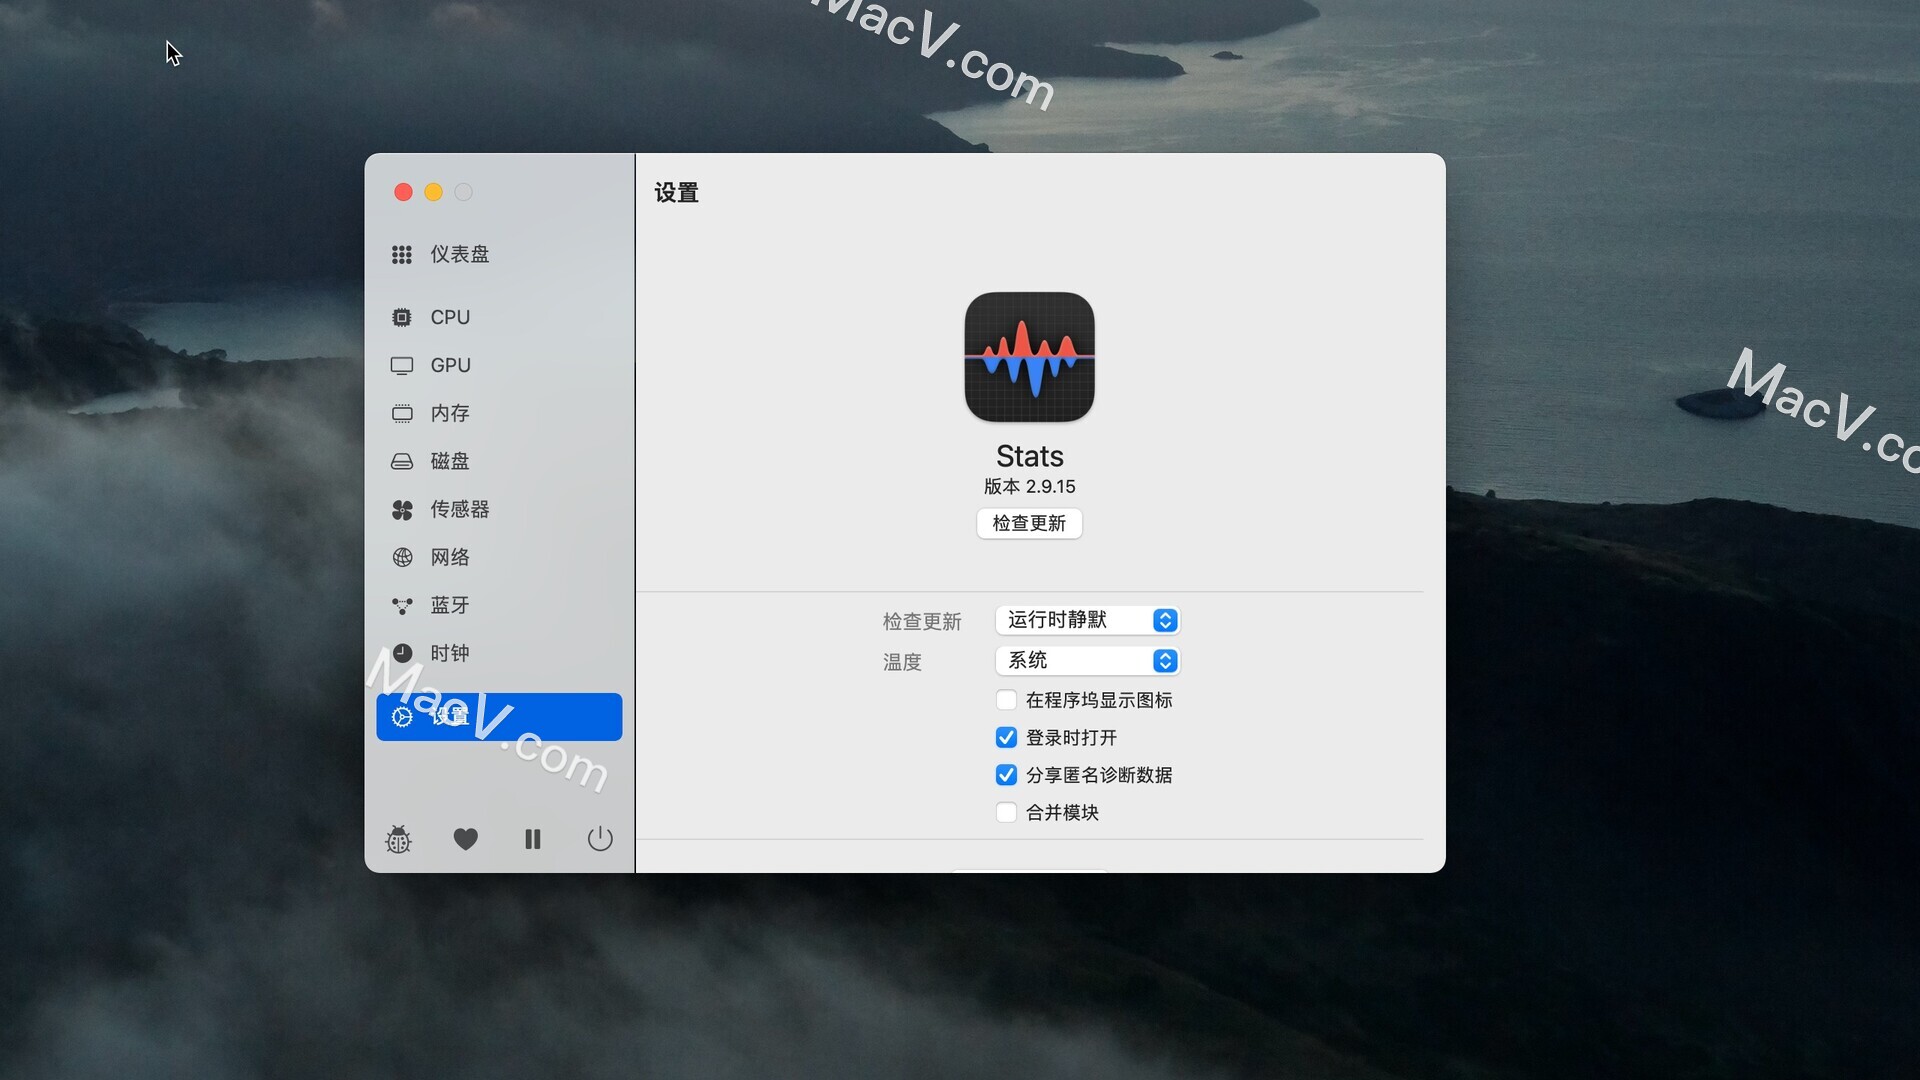Disable 分享匿名诊断数据 checkbox
The image size is (1920, 1080).
(1006, 775)
